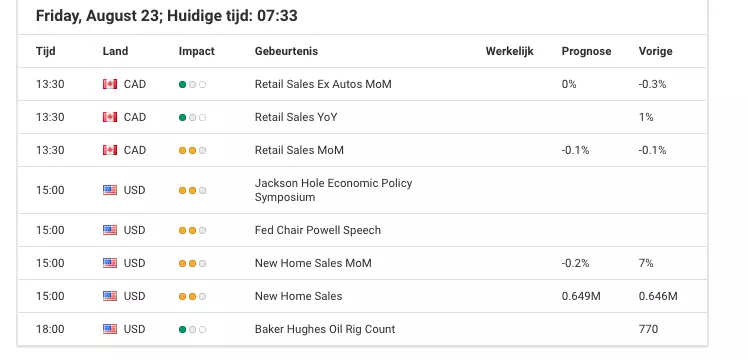This screenshot has width=748, height=360.
Task: Open the Fed Chair Powell Speech event
Action: pyautogui.click(x=318, y=230)
